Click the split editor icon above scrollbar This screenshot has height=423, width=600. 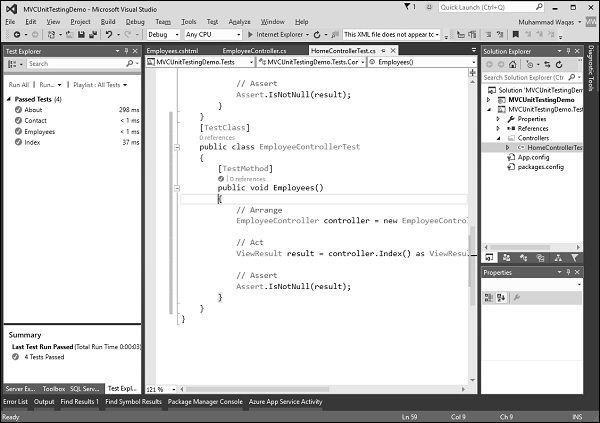pyautogui.click(x=473, y=72)
